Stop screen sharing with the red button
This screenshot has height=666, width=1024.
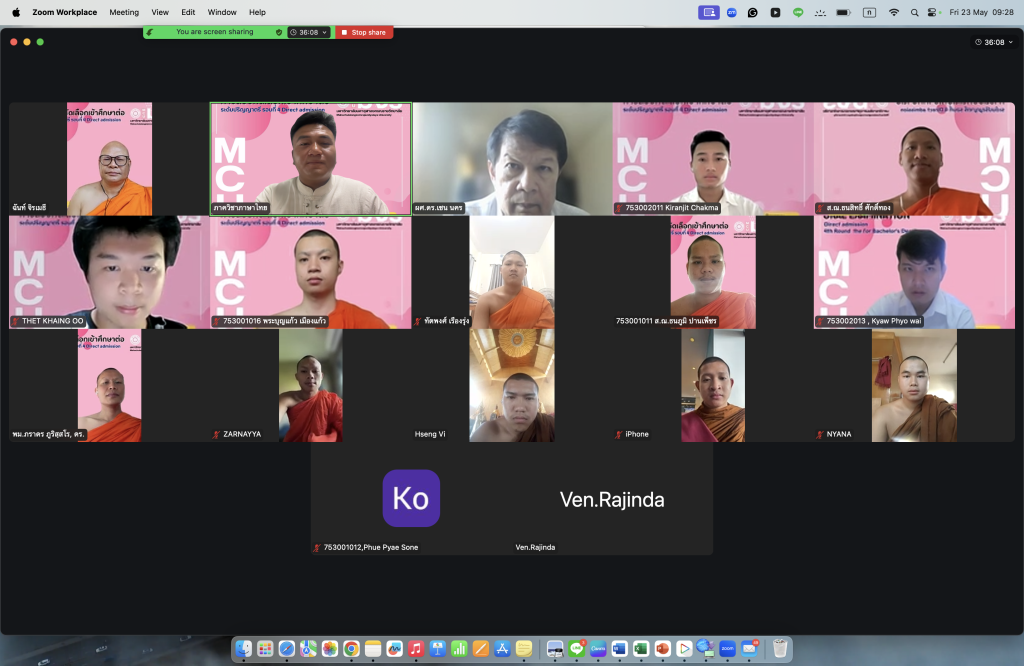tap(364, 32)
